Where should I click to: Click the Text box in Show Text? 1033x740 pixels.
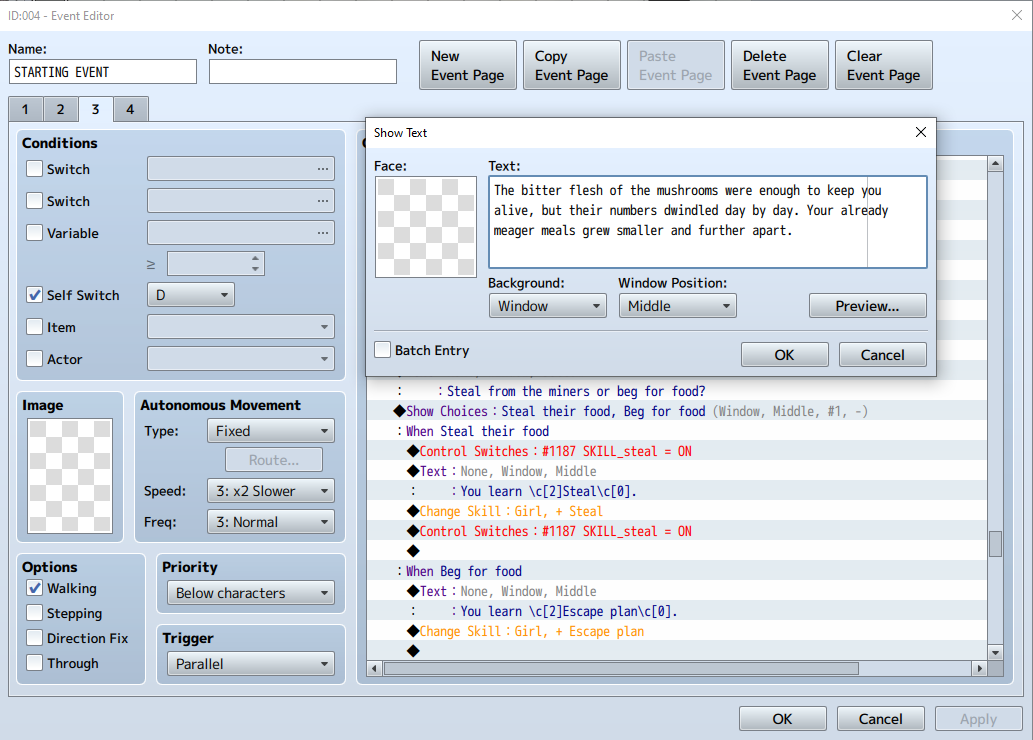[x=708, y=222]
